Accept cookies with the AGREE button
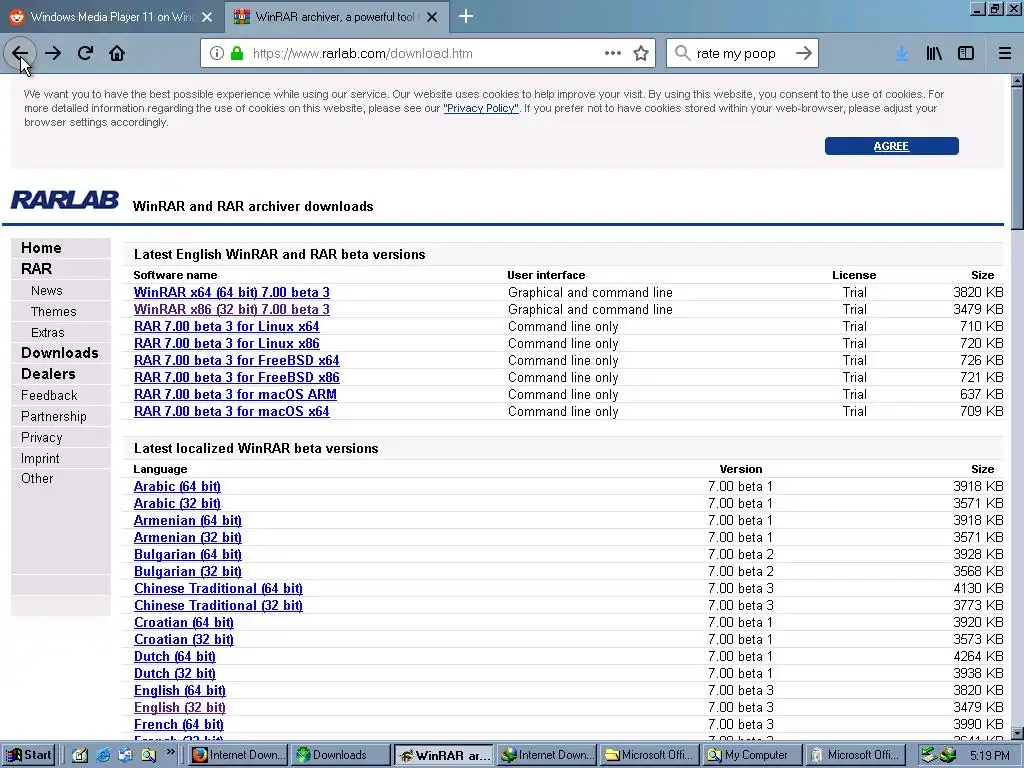The height and width of the screenshot is (768, 1024). click(891, 146)
